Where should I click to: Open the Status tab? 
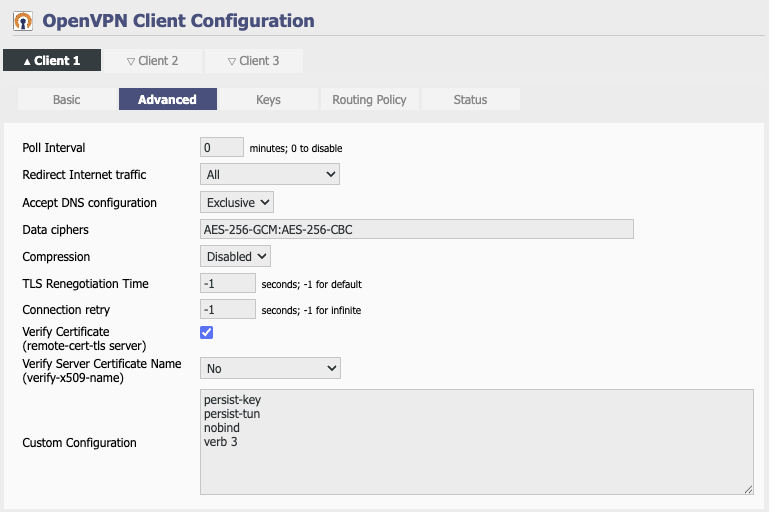[x=471, y=99]
